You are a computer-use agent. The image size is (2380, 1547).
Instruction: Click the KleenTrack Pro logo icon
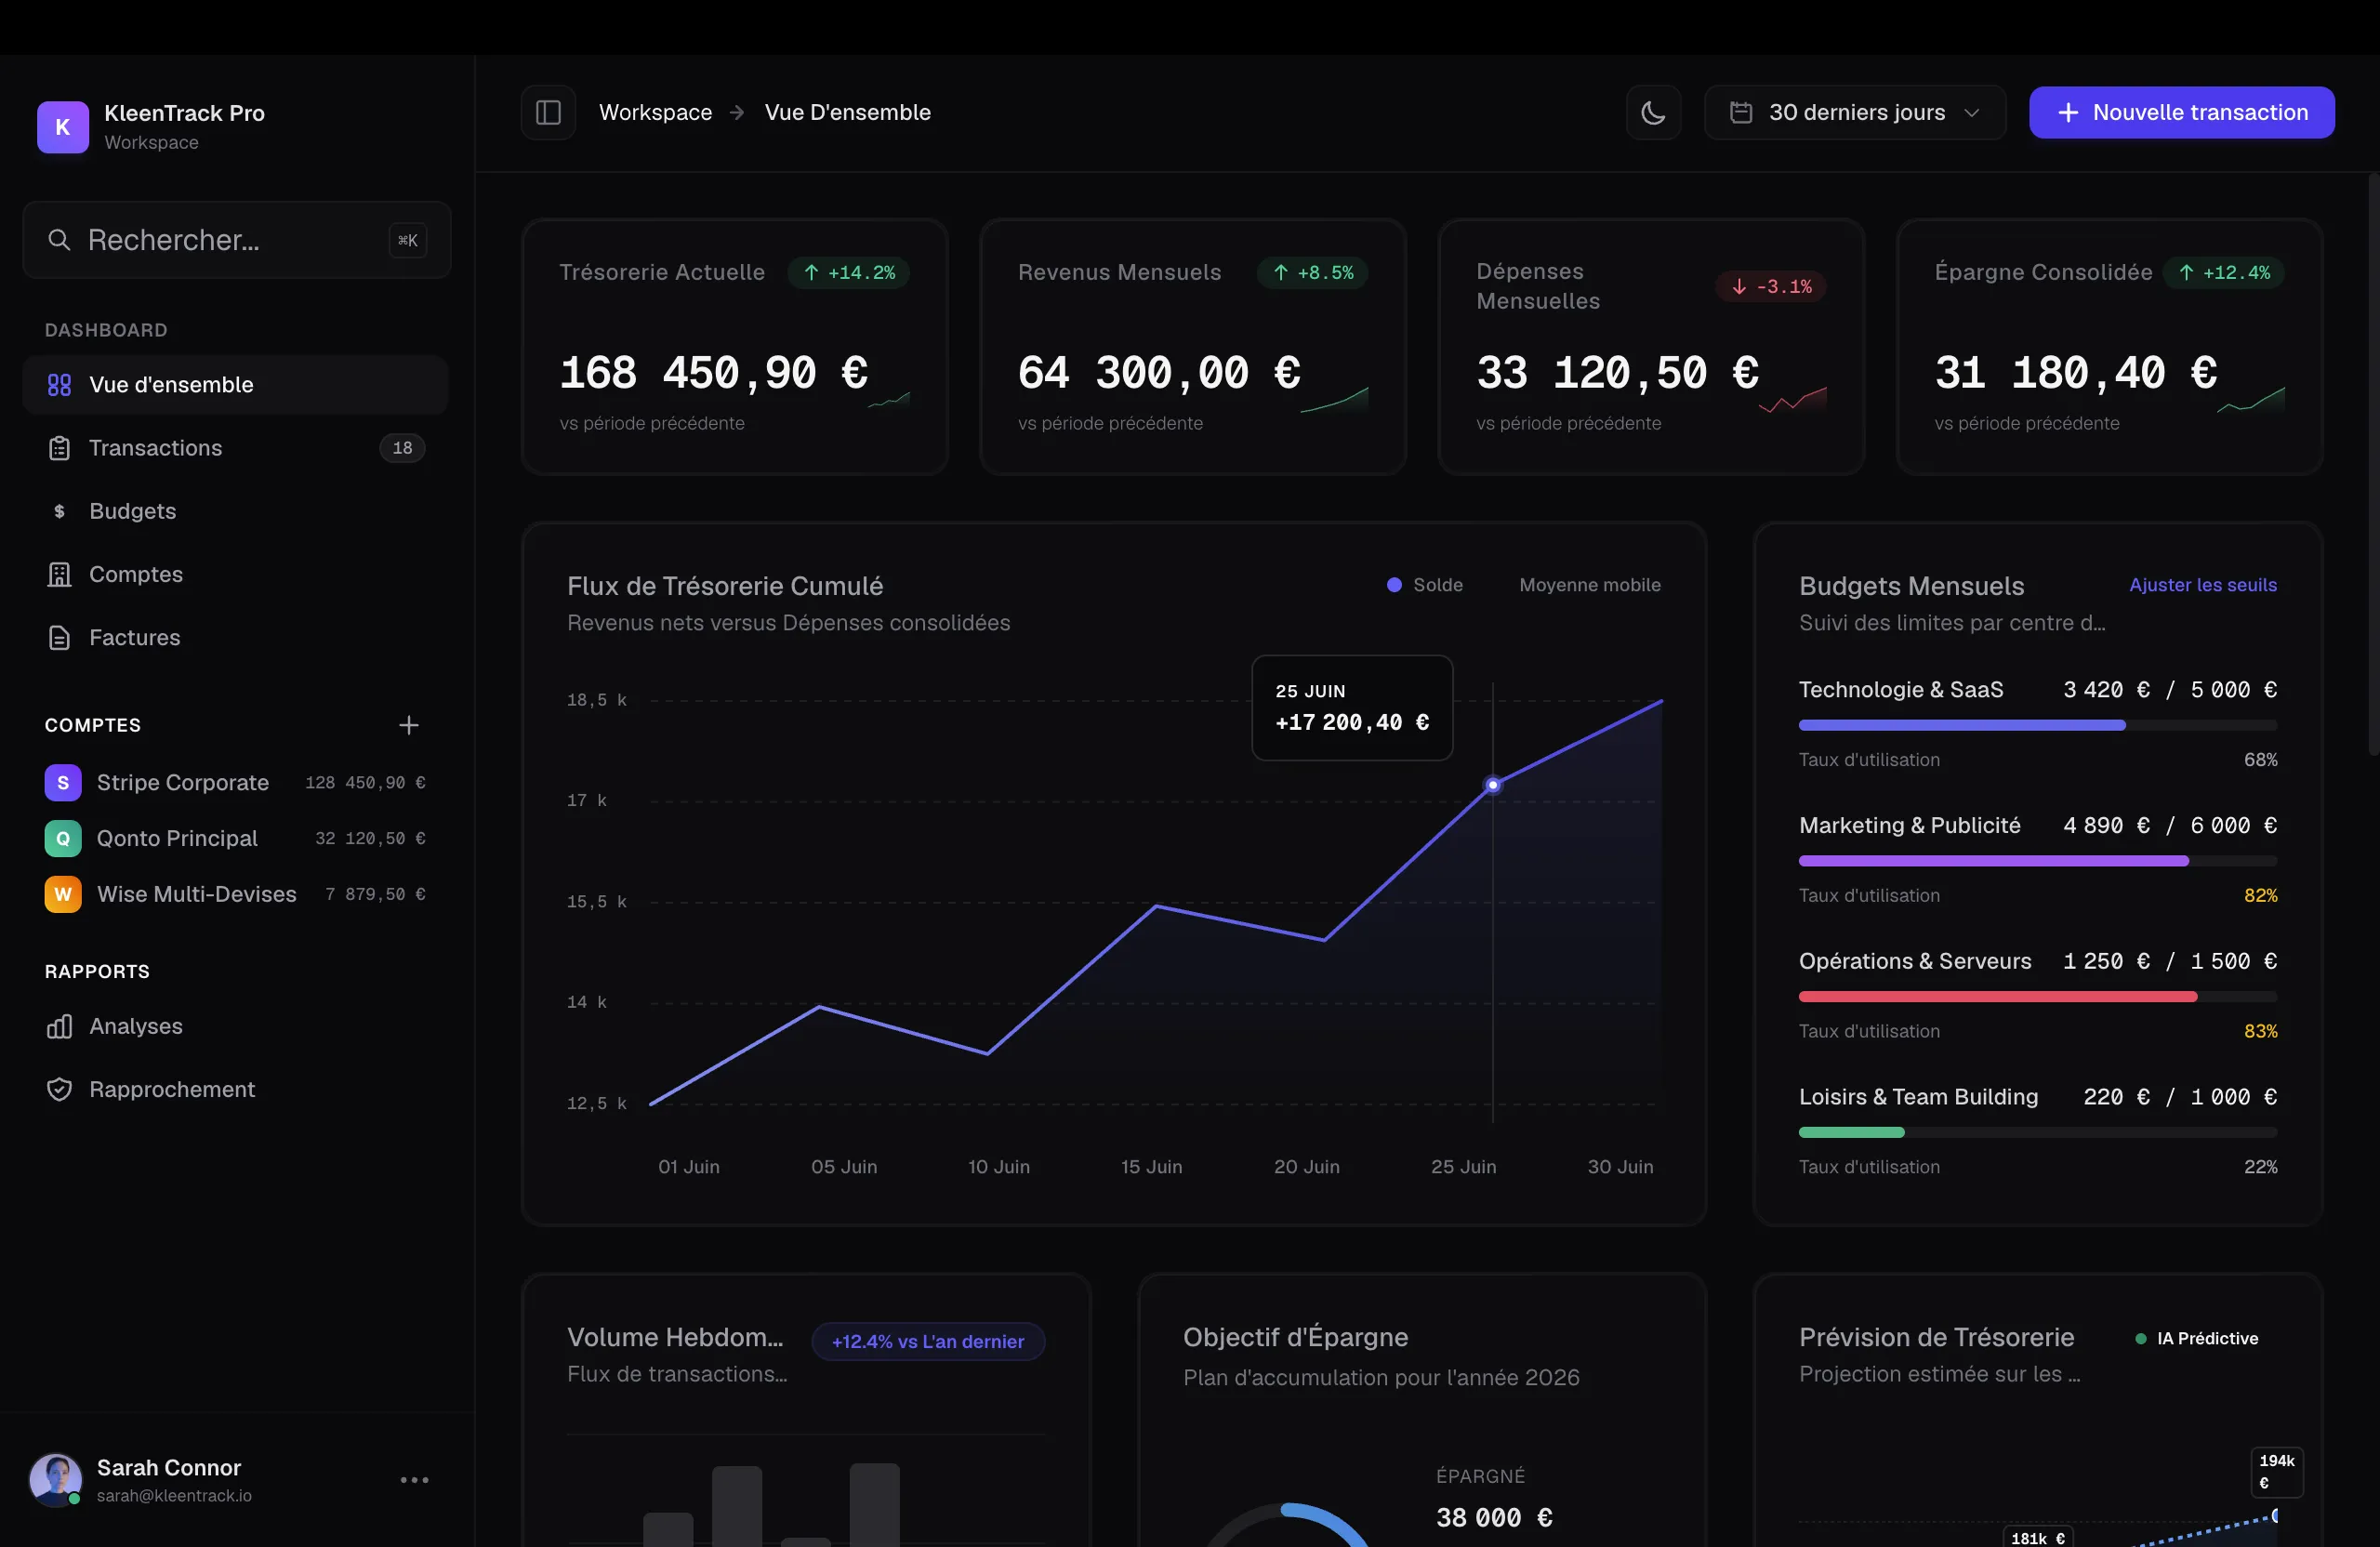63,127
